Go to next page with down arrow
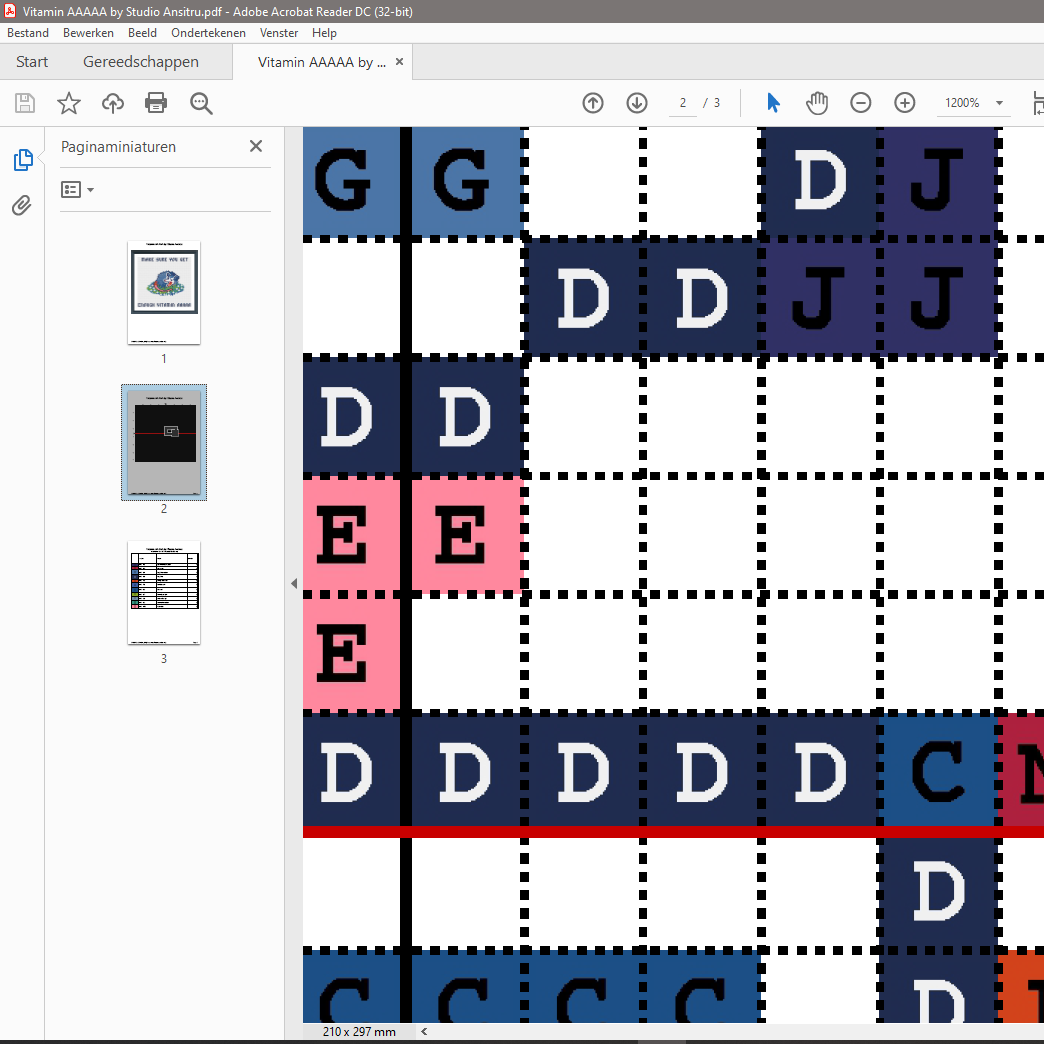Viewport: 1044px width, 1044px height. point(637,103)
